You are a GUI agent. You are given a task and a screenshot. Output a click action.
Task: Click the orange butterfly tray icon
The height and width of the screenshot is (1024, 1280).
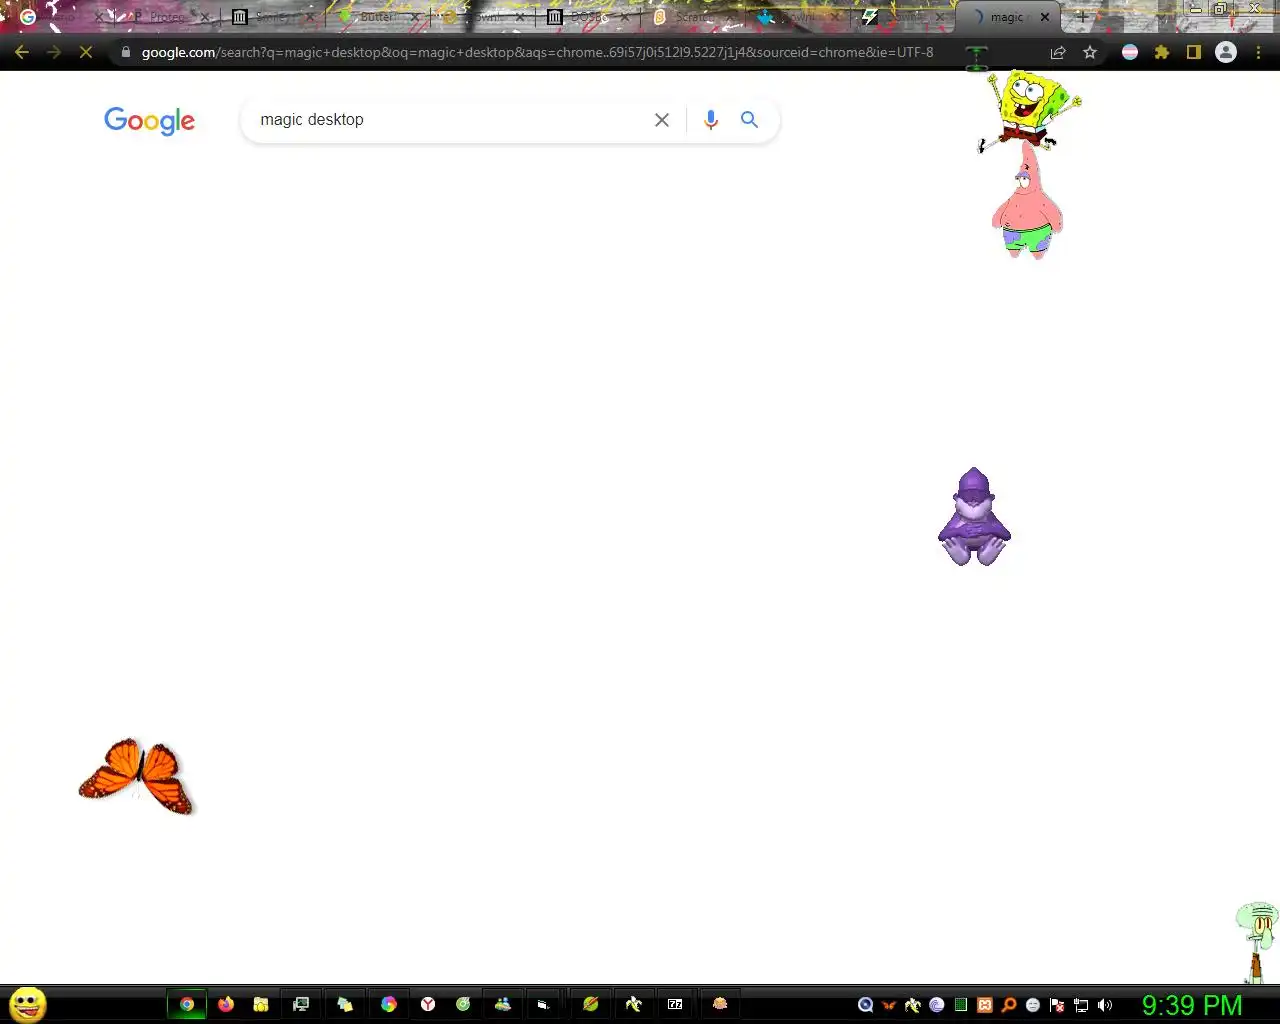[x=889, y=1005]
